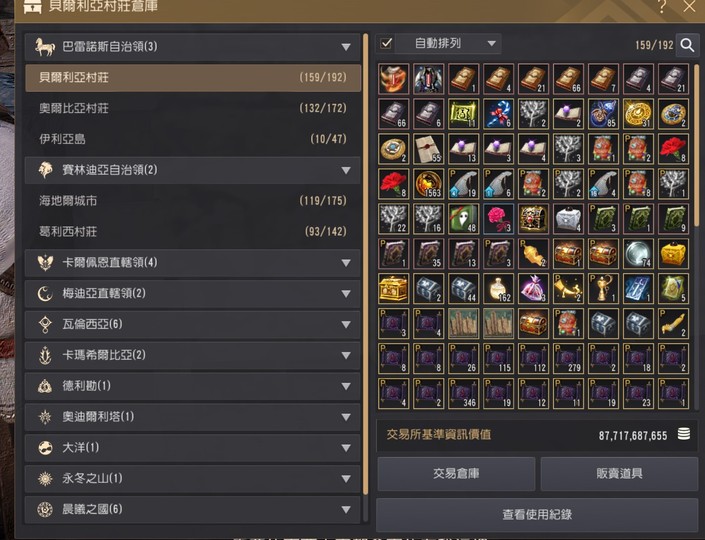Click the 販賣道具 sell items button
The height and width of the screenshot is (540, 705).
[619, 473]
